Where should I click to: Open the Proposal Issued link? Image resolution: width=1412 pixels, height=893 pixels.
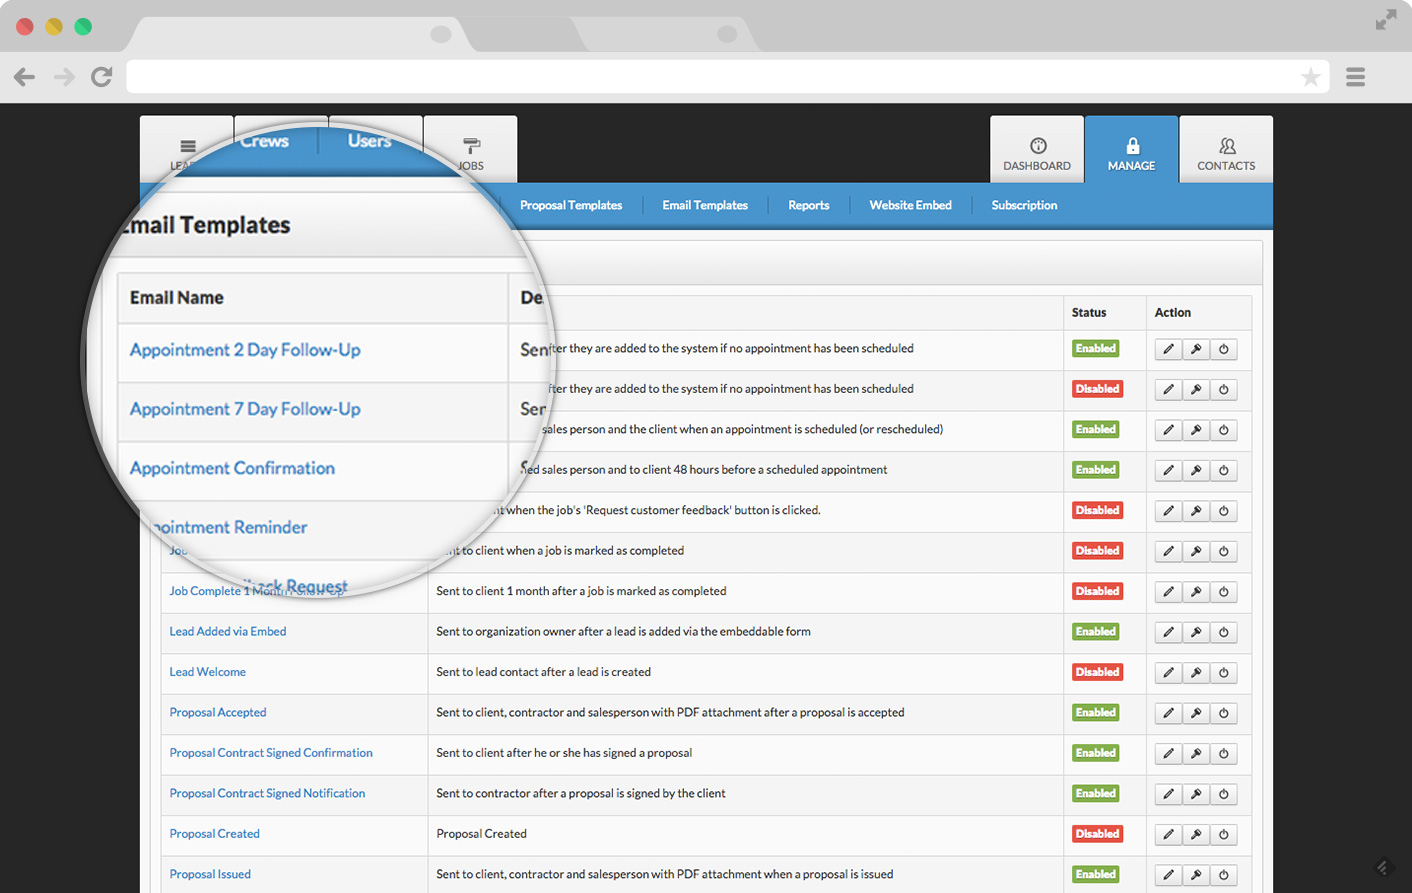210,874
